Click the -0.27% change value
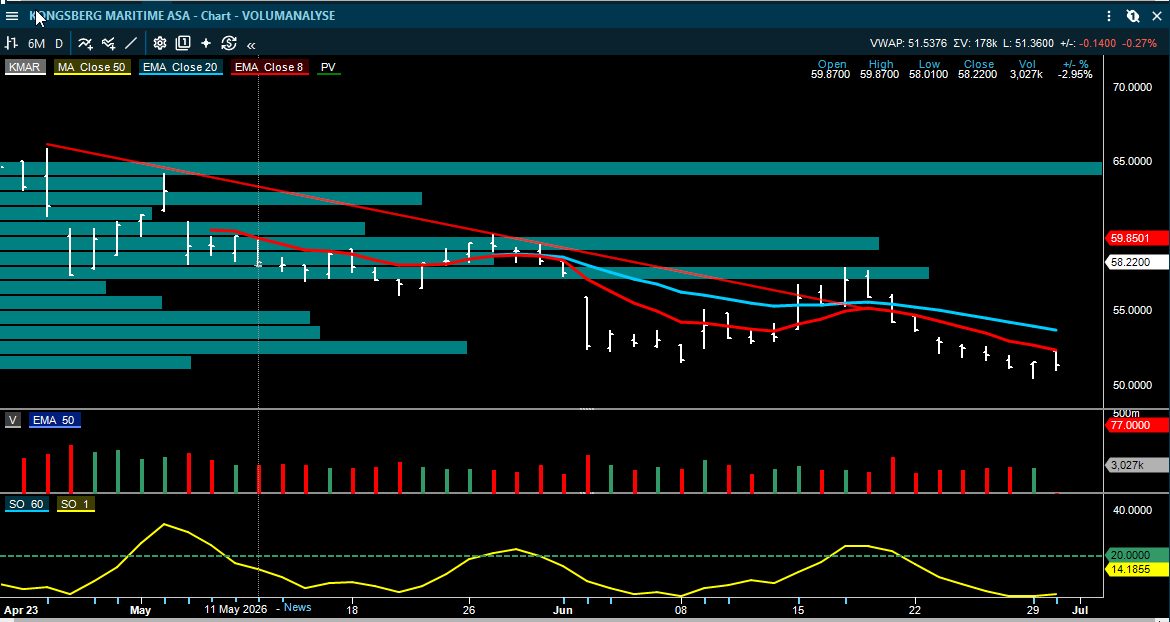 click(x=1140, y=43)
